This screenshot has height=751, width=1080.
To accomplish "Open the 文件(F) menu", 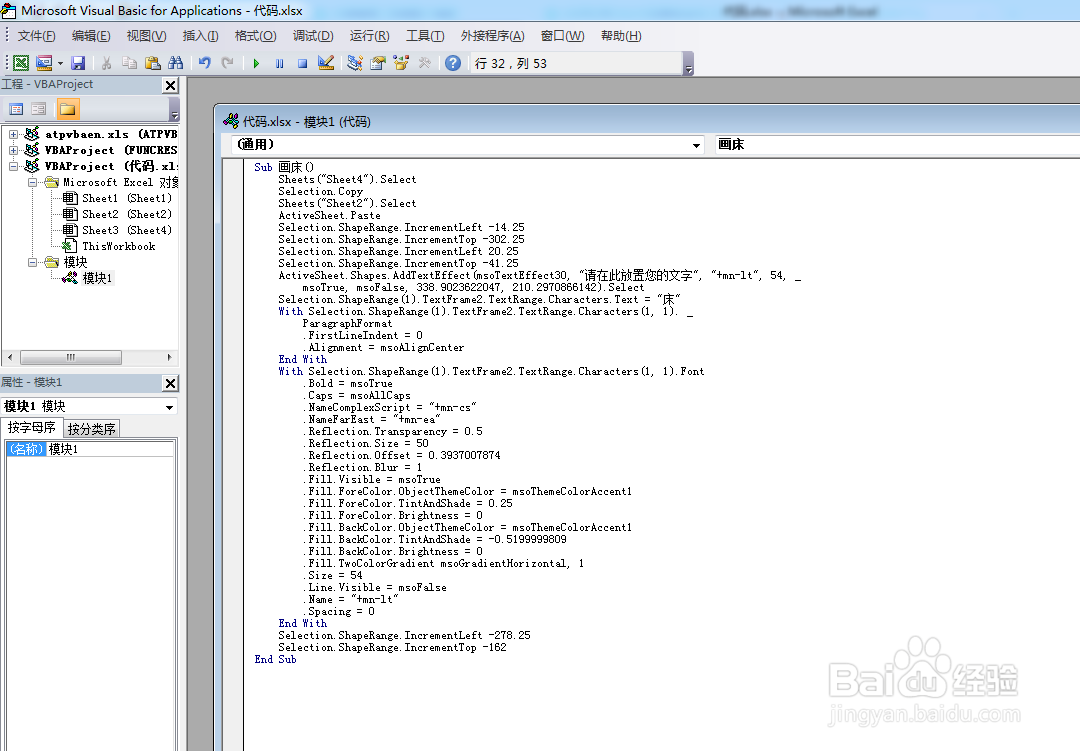I will tap(37, 36).
